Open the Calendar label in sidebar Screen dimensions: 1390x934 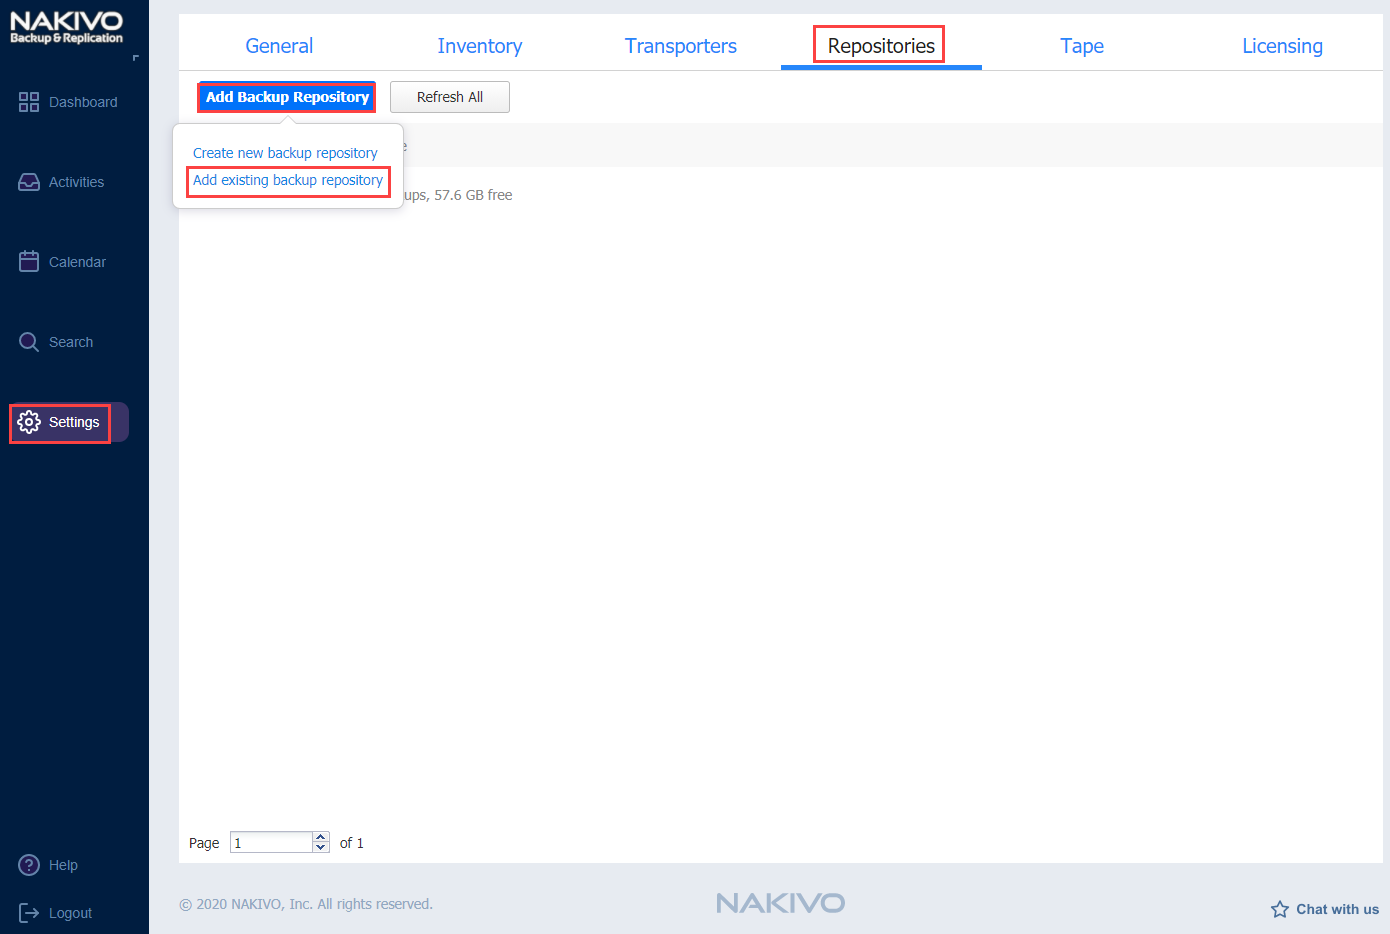point(77,262)
